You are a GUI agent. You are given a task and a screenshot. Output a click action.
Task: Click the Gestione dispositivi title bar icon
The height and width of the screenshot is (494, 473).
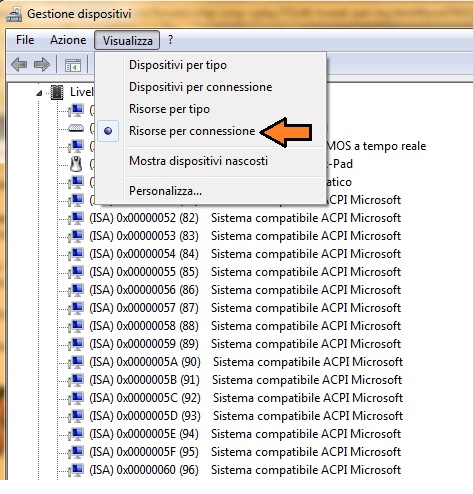(x=14, y=14)
